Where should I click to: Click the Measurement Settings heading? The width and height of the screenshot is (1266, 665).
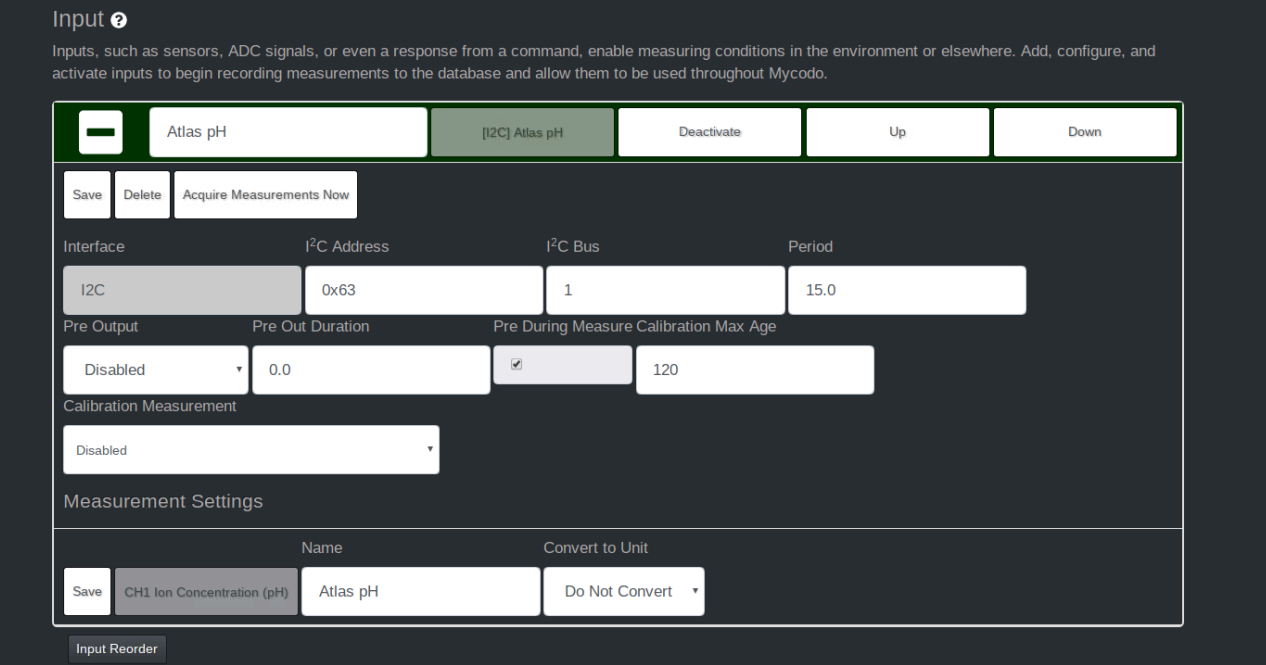(x=163, y=502)
